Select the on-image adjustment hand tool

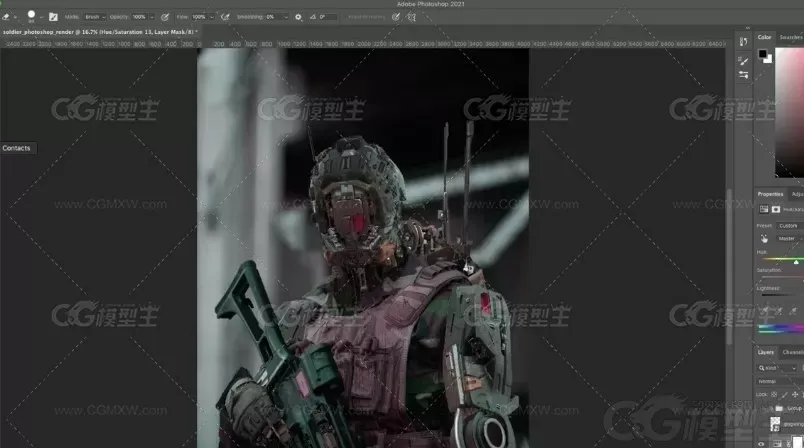click(764, 238)
